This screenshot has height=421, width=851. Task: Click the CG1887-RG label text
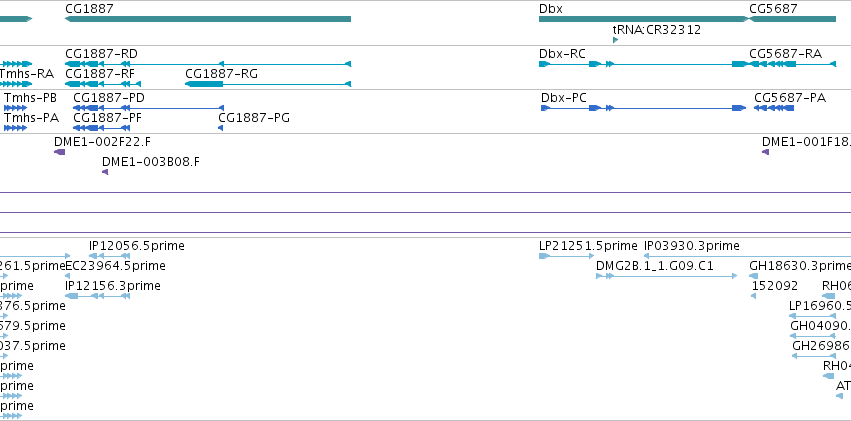coord(221,74)
